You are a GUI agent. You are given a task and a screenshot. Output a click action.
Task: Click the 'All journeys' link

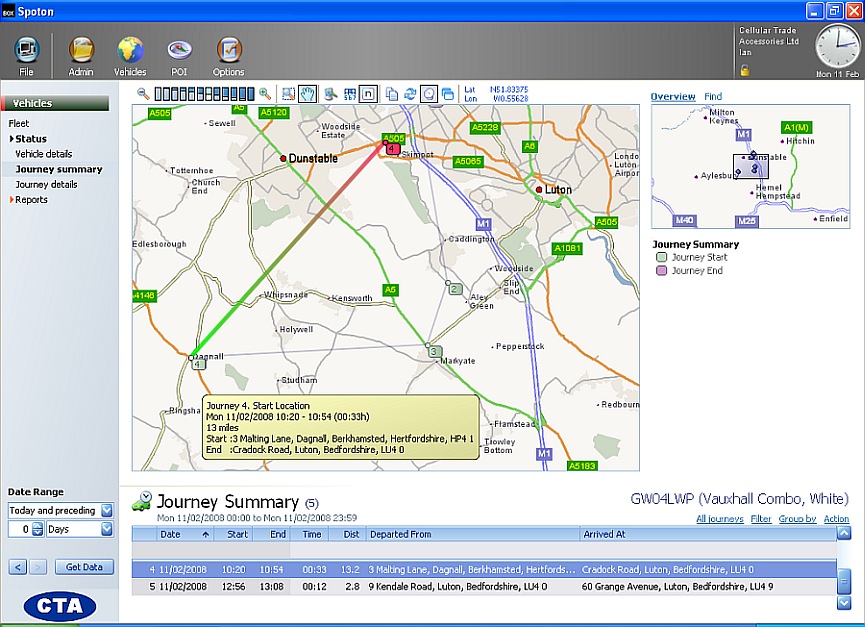coord(719,519)
